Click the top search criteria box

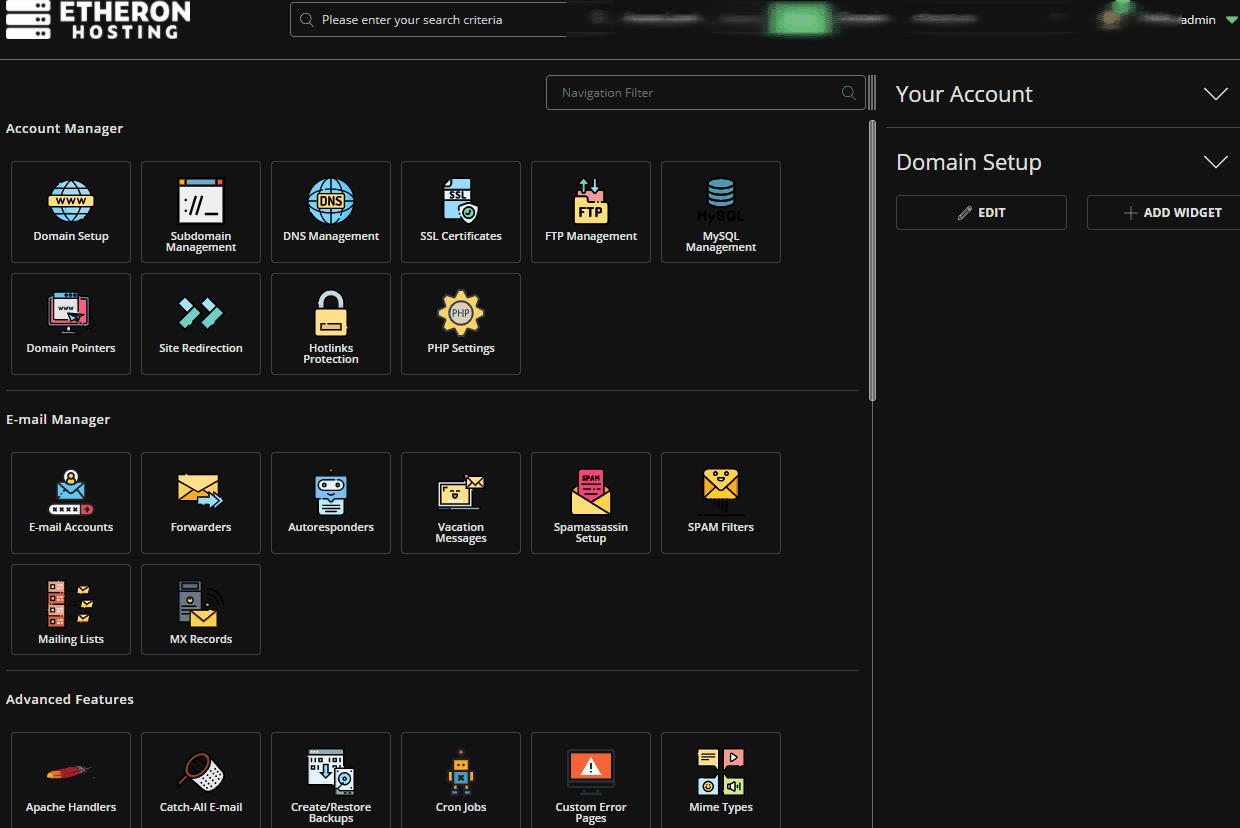coord(430,20)
